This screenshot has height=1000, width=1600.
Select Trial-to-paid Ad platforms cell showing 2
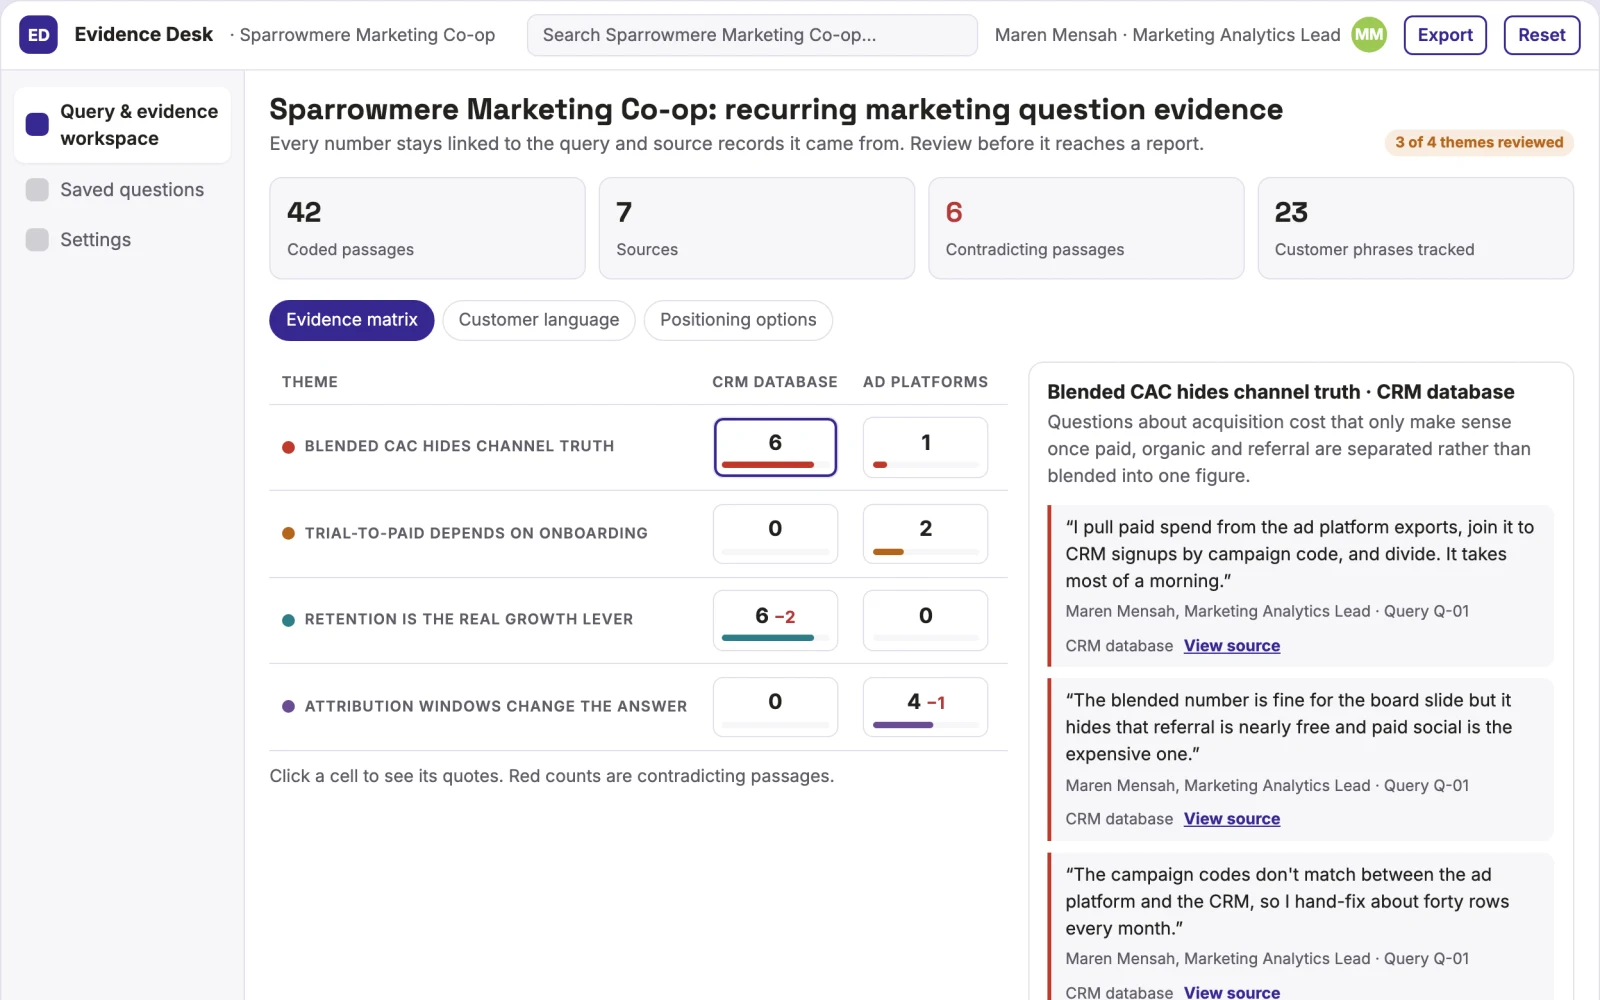tap(925, 533)
